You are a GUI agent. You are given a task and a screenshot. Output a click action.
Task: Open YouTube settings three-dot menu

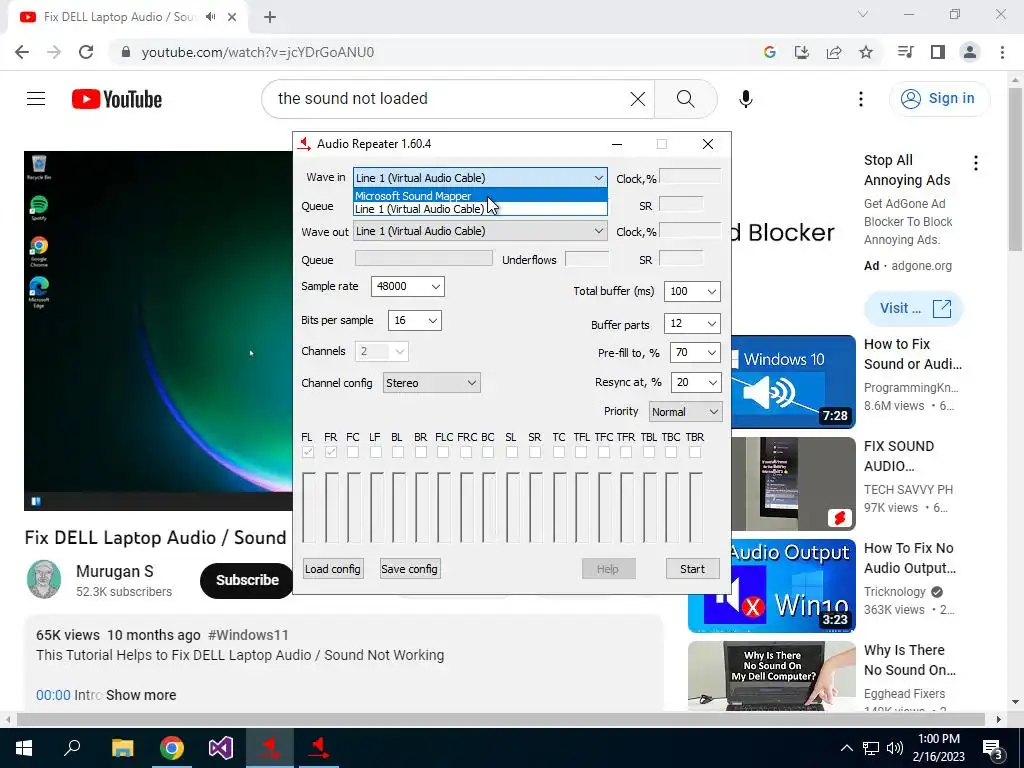pyautogui.click(x=861, y=99)
